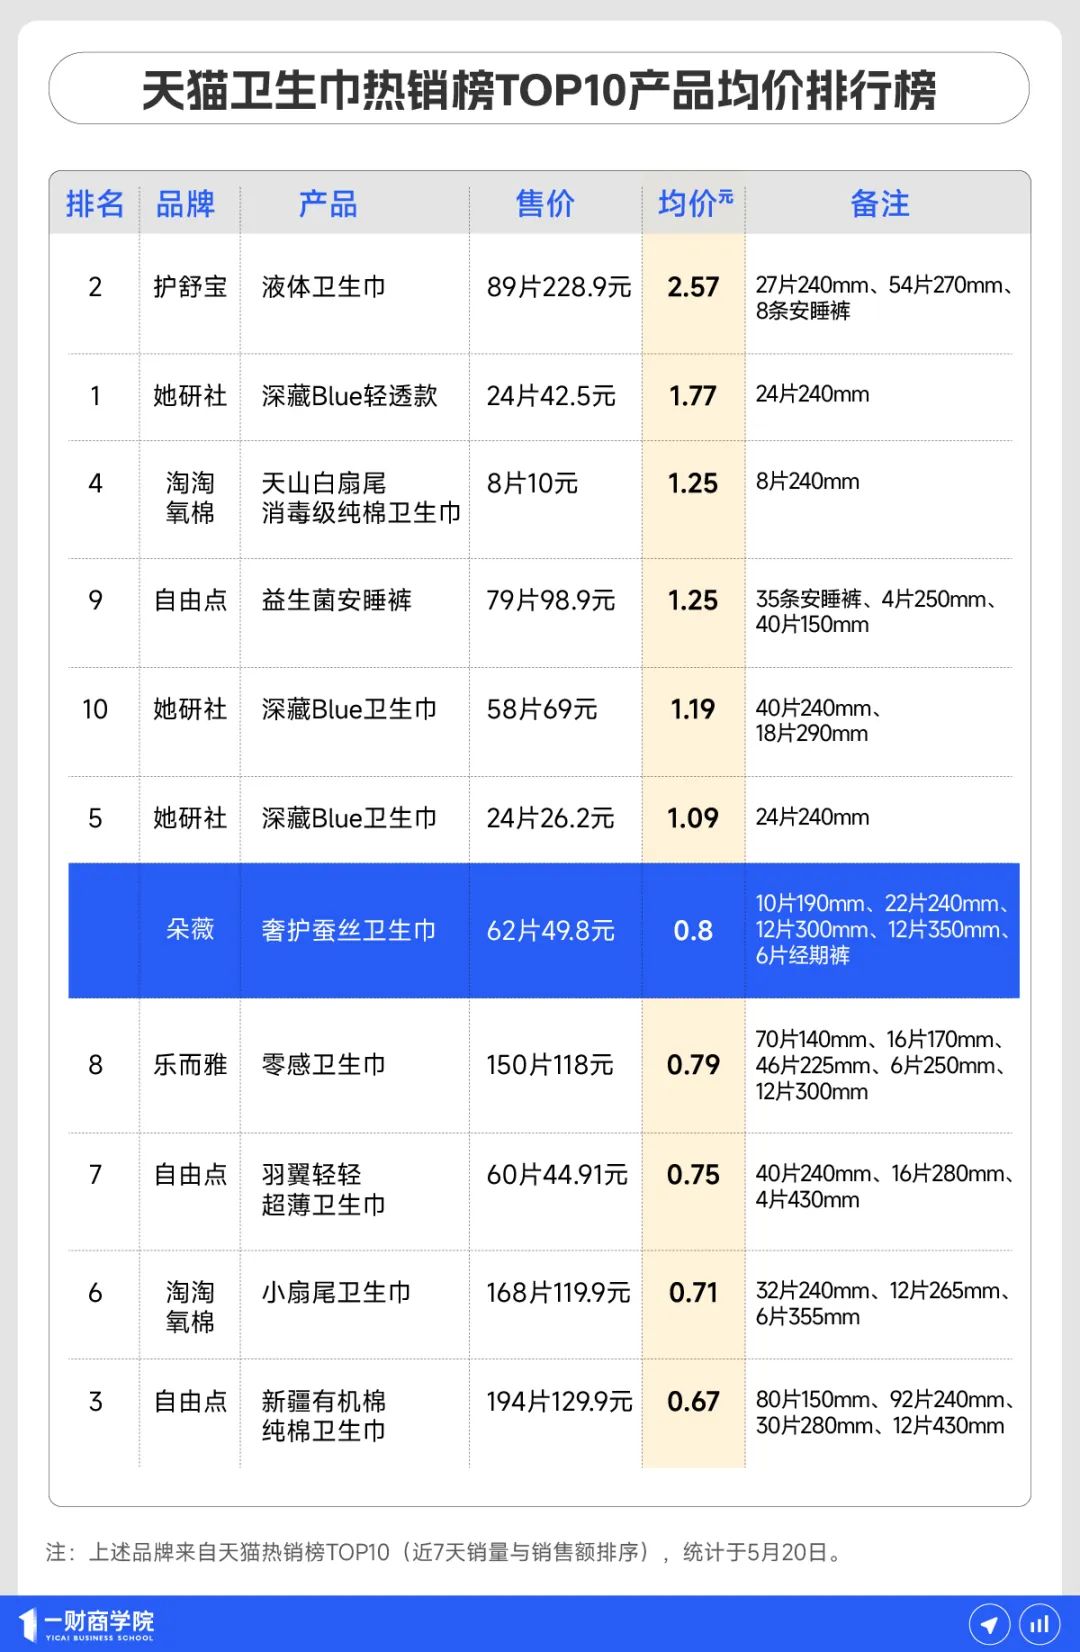
Task: Select the 液体卫生巾 product name
Action: pyautogui.click(x=324, y=287)
